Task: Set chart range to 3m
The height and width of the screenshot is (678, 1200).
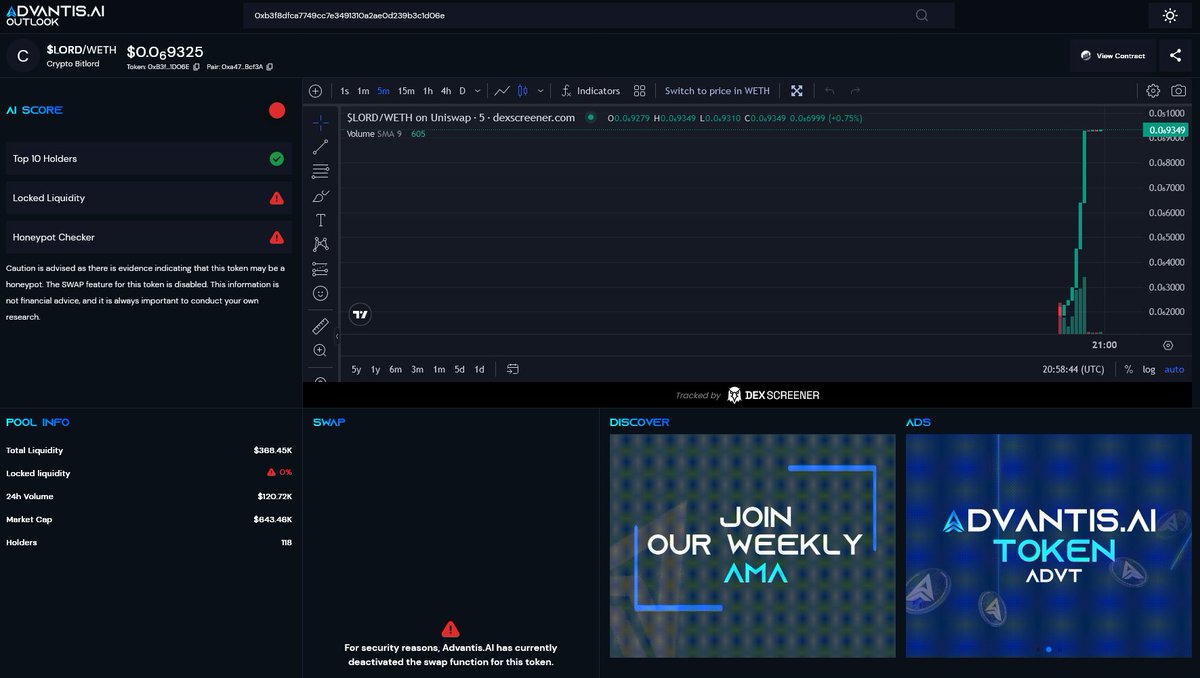Action: [x=417, y=369]
